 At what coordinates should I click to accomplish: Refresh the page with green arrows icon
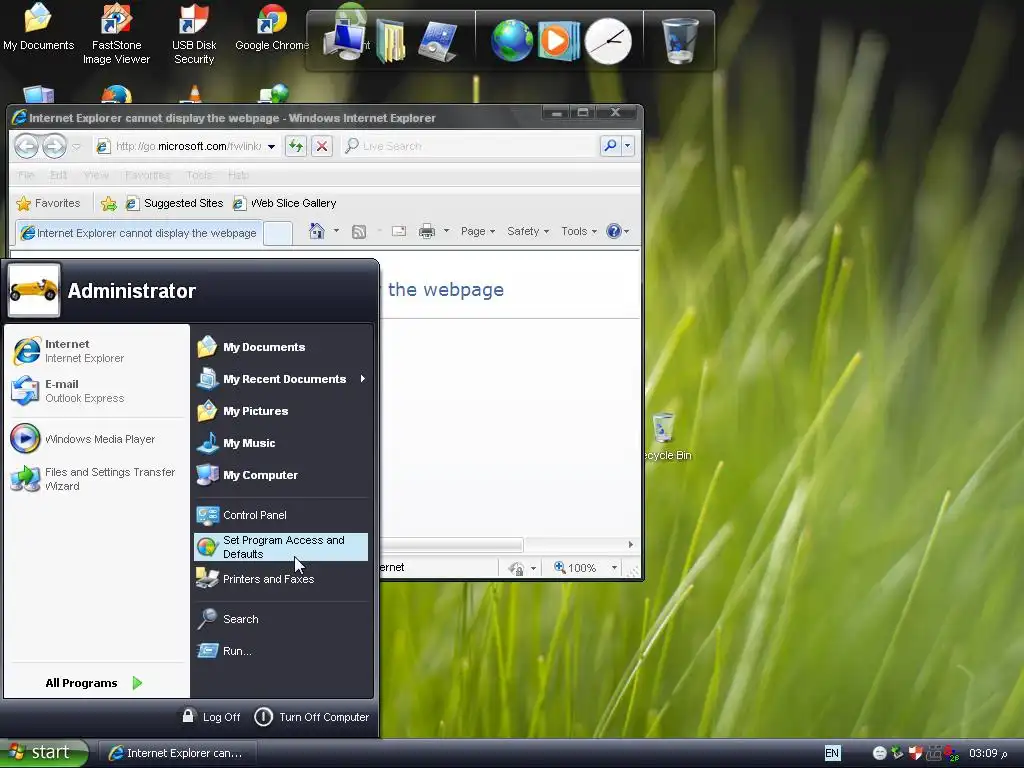pyautogui.click(x=296, y=146)
